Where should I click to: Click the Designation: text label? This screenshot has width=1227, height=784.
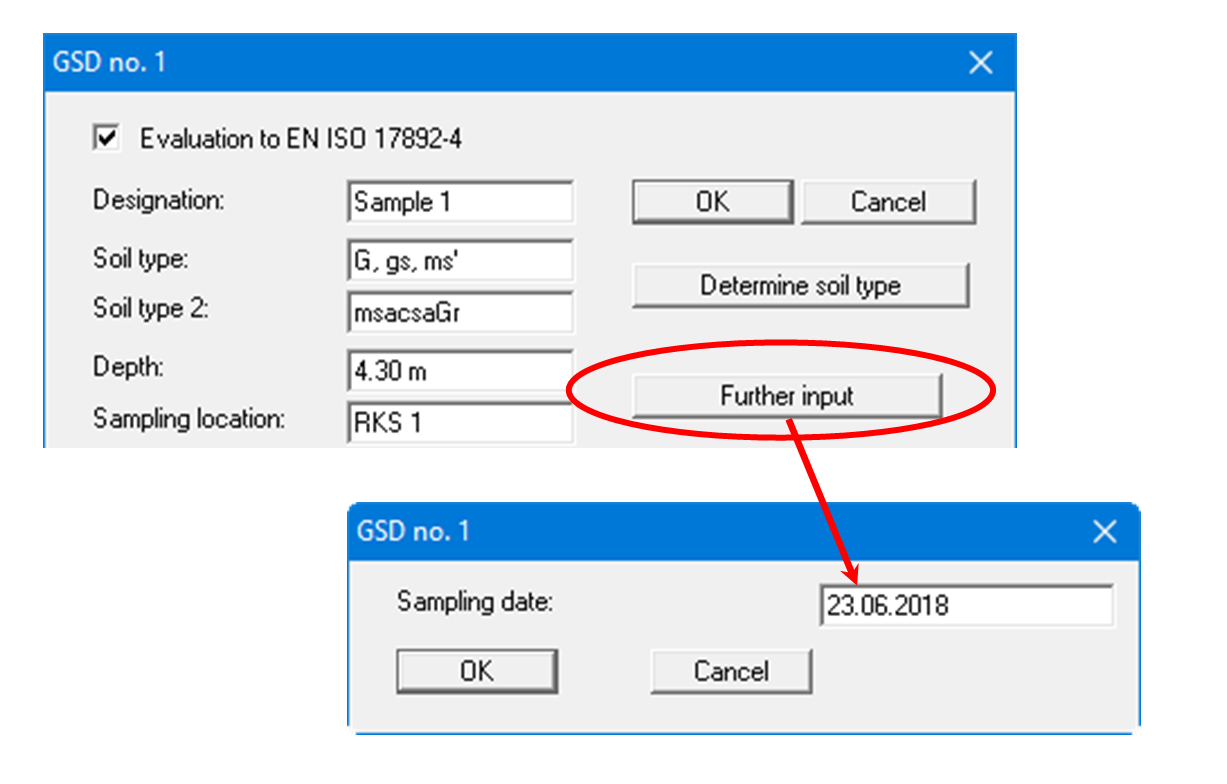(159, 200)
